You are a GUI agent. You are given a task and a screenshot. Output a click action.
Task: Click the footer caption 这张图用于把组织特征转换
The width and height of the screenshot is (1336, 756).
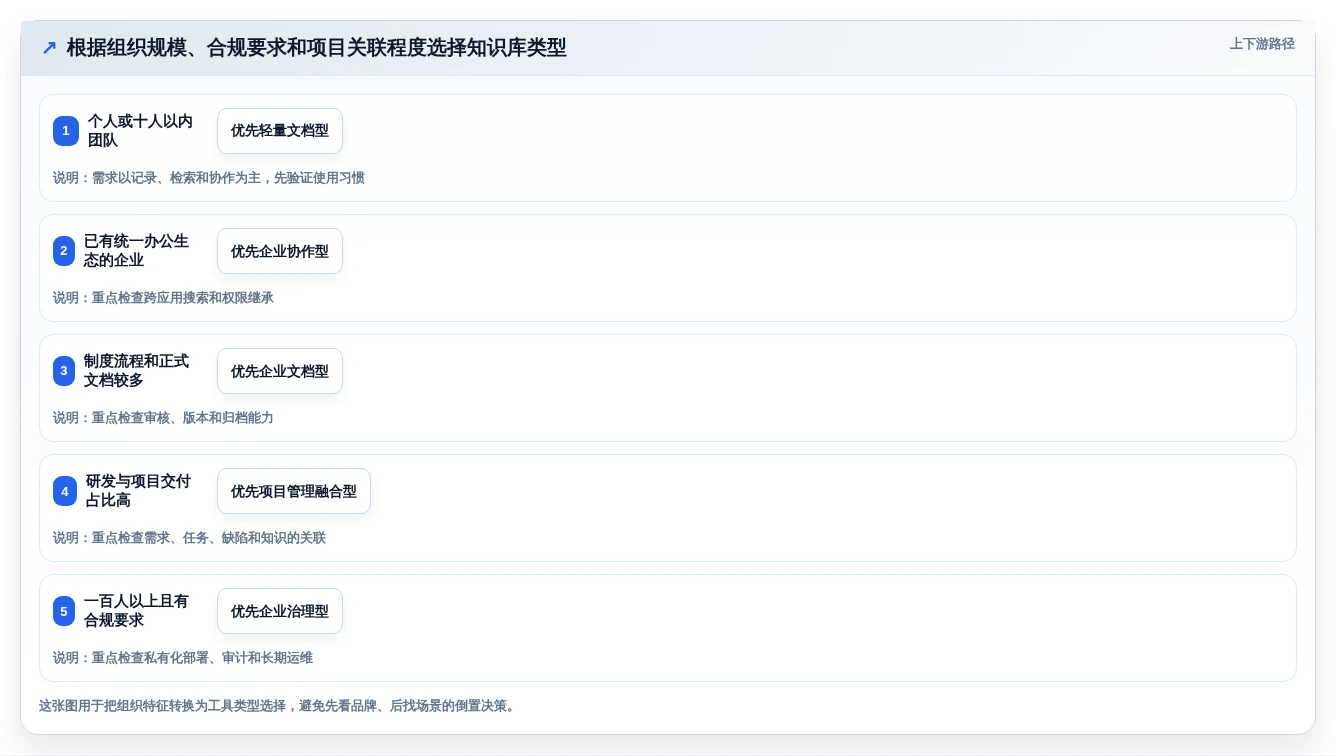coord(279,706)
